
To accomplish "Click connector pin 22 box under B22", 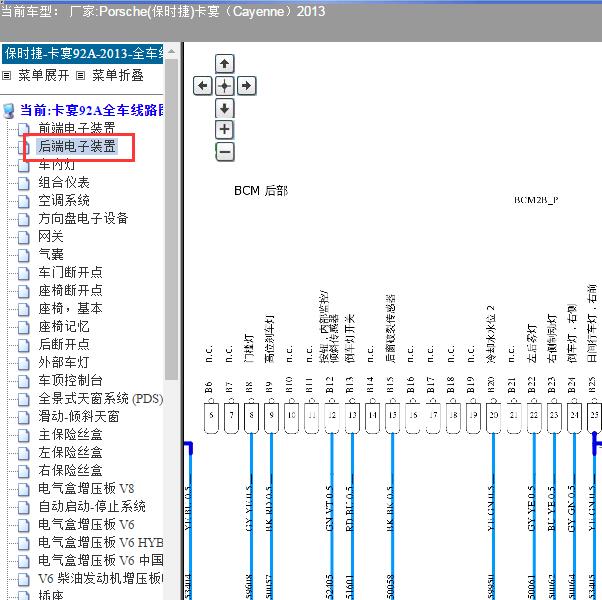I will click(x=534, y=418).
